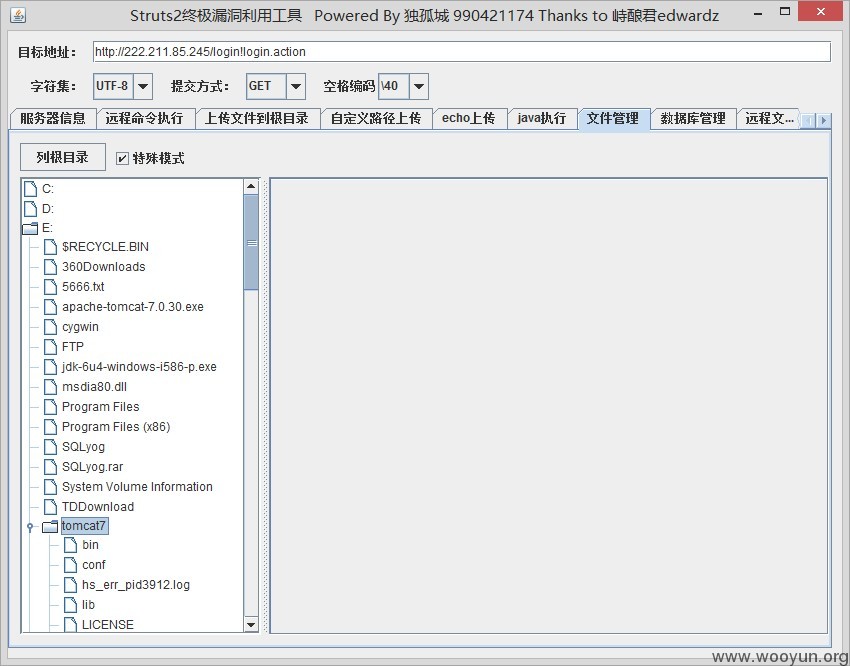Select the SQLyog.rar entry label
Screen dimensions: 850x666
(x=93, y=467)
